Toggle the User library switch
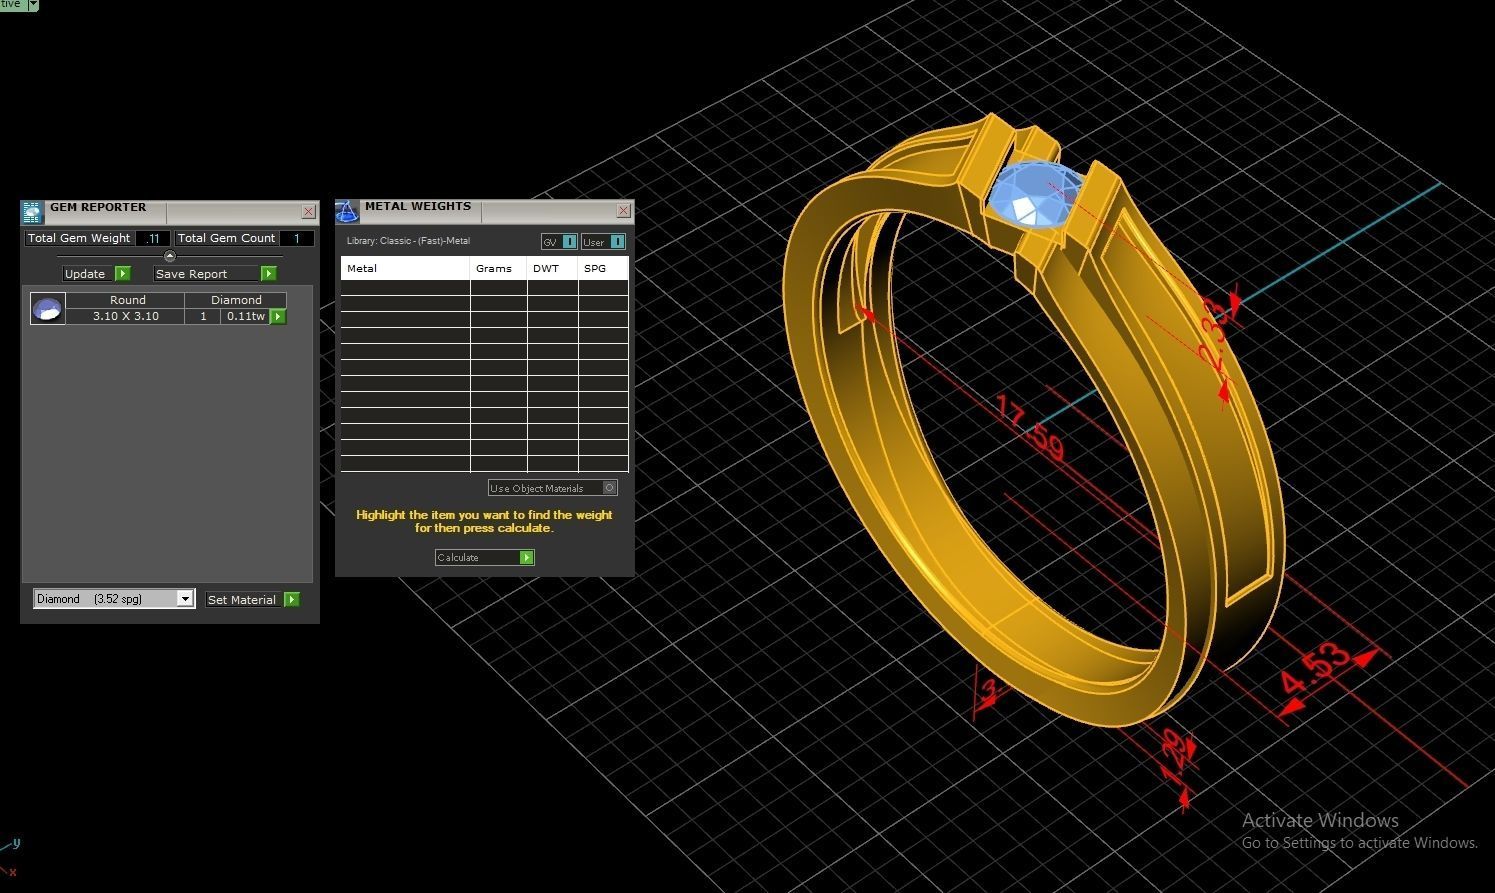Viewport: 1495px width, 893px height. (x=603, y=241)
